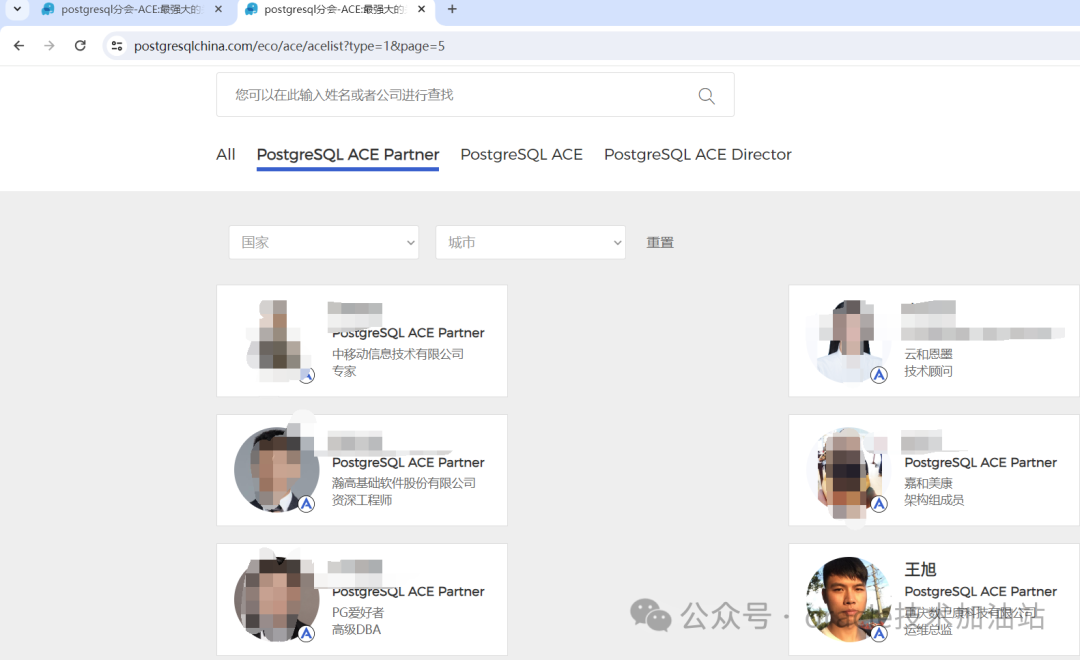Click the 重置 reset link
1080x660 pixels.
coord(660,243)
